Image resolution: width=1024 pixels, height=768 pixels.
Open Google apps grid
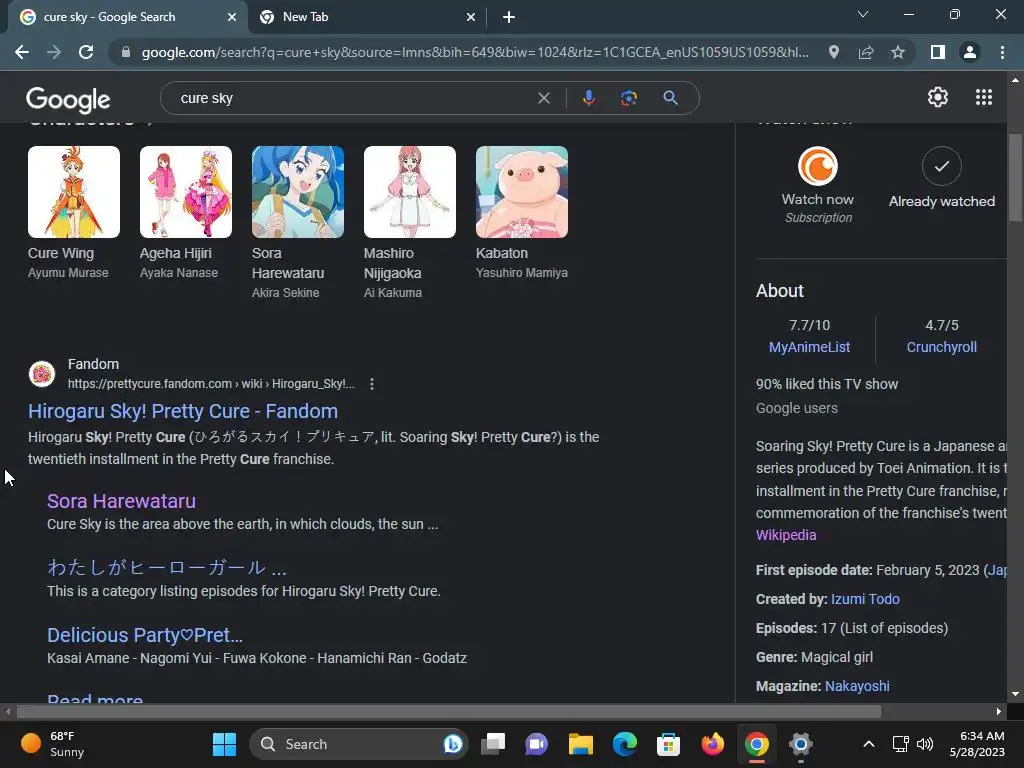(984, 97)
